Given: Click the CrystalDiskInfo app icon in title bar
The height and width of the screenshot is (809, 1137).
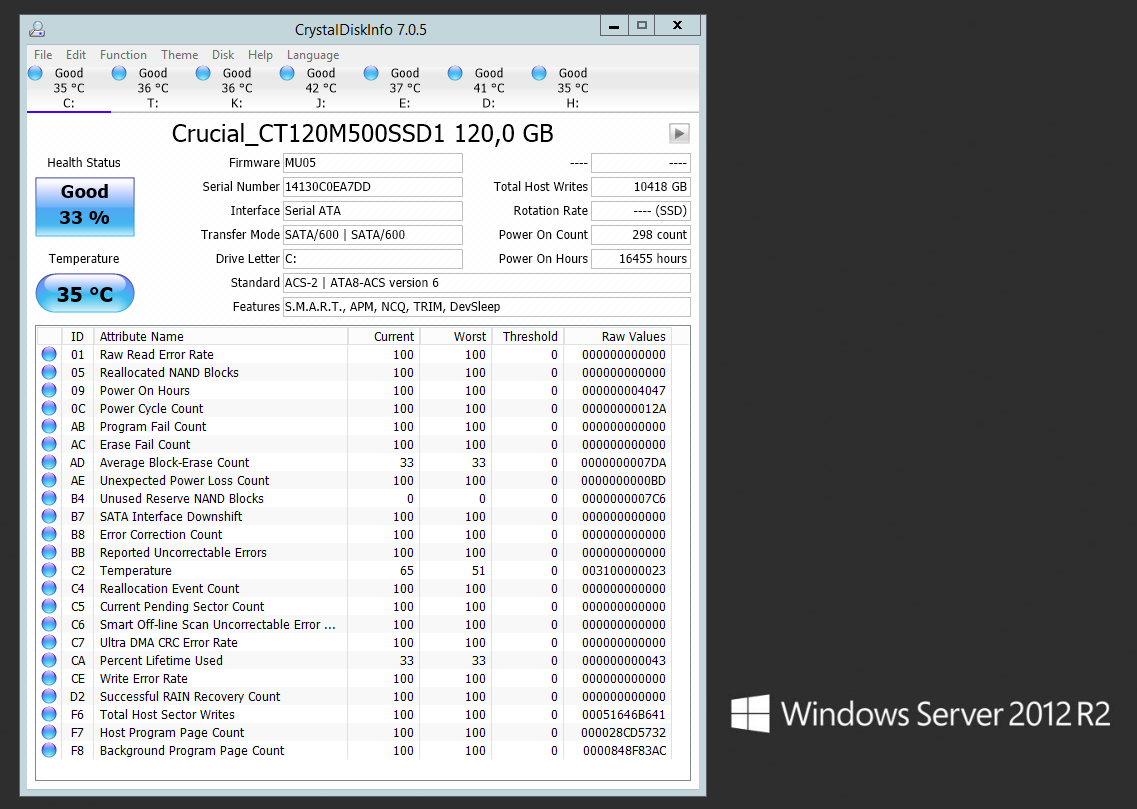Looking at the screenshot, I should coord(36,28).
